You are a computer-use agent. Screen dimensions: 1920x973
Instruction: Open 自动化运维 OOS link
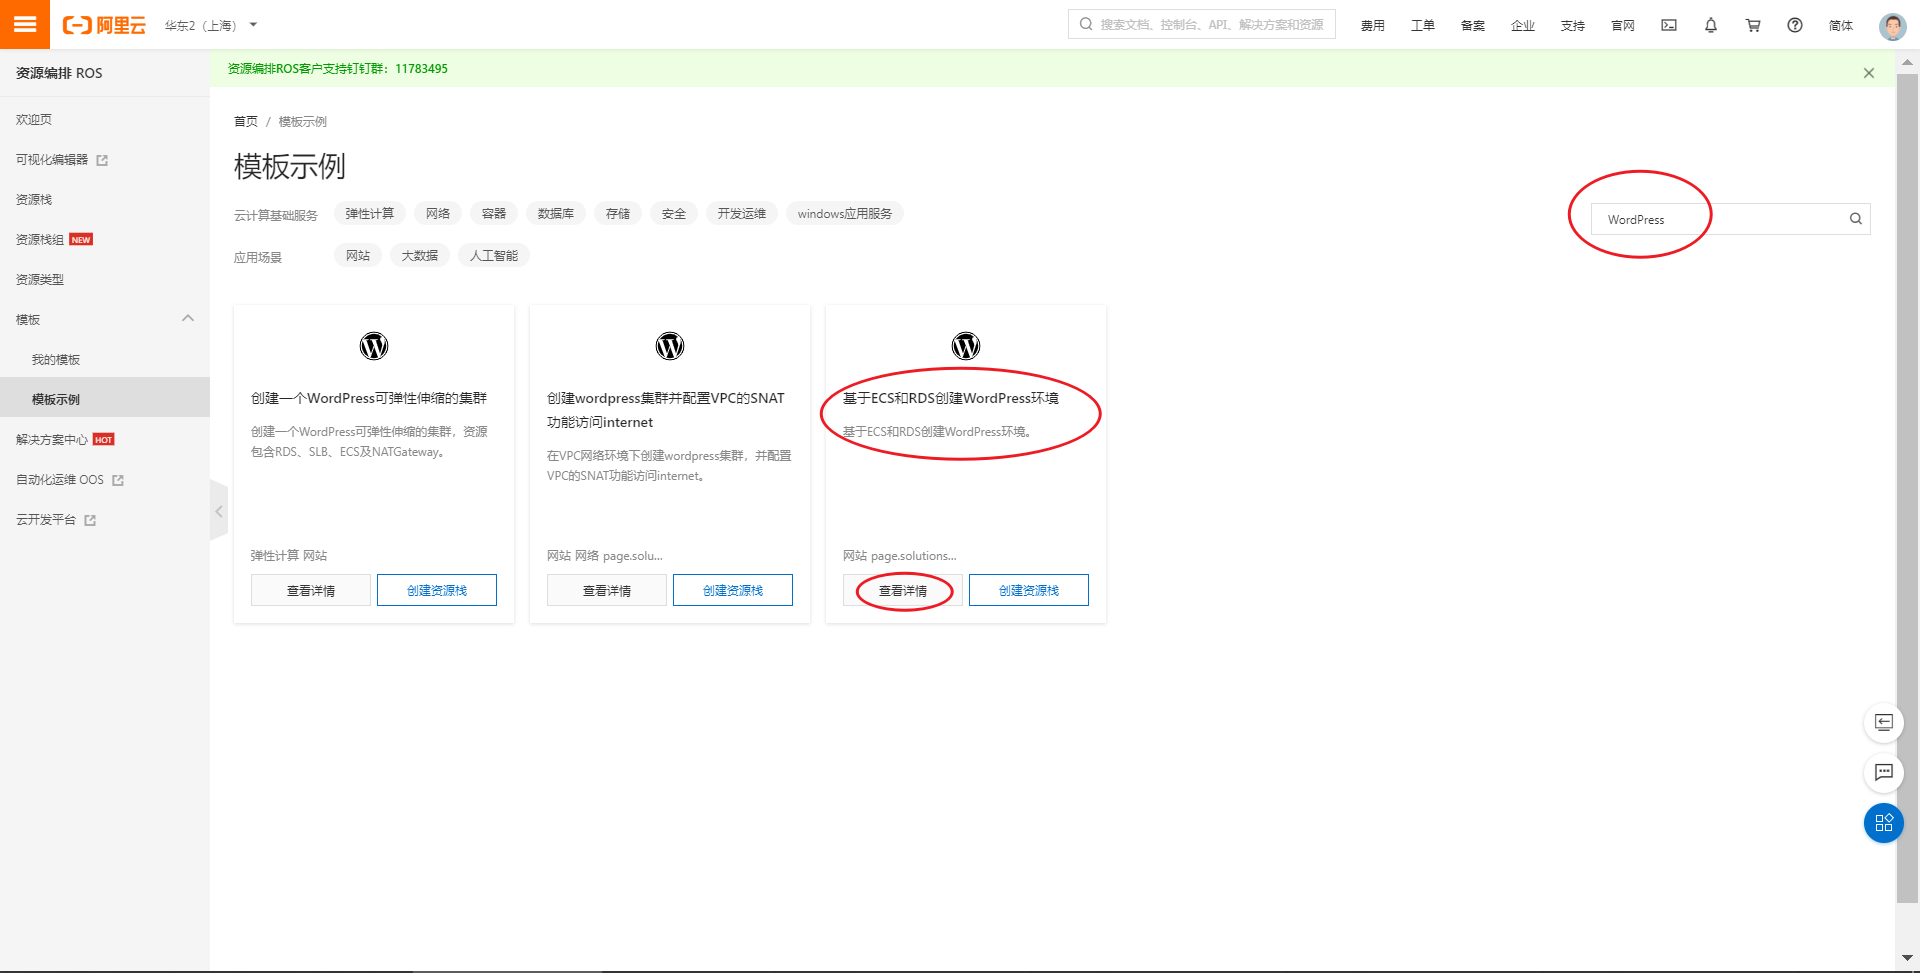tap(60, 480)
